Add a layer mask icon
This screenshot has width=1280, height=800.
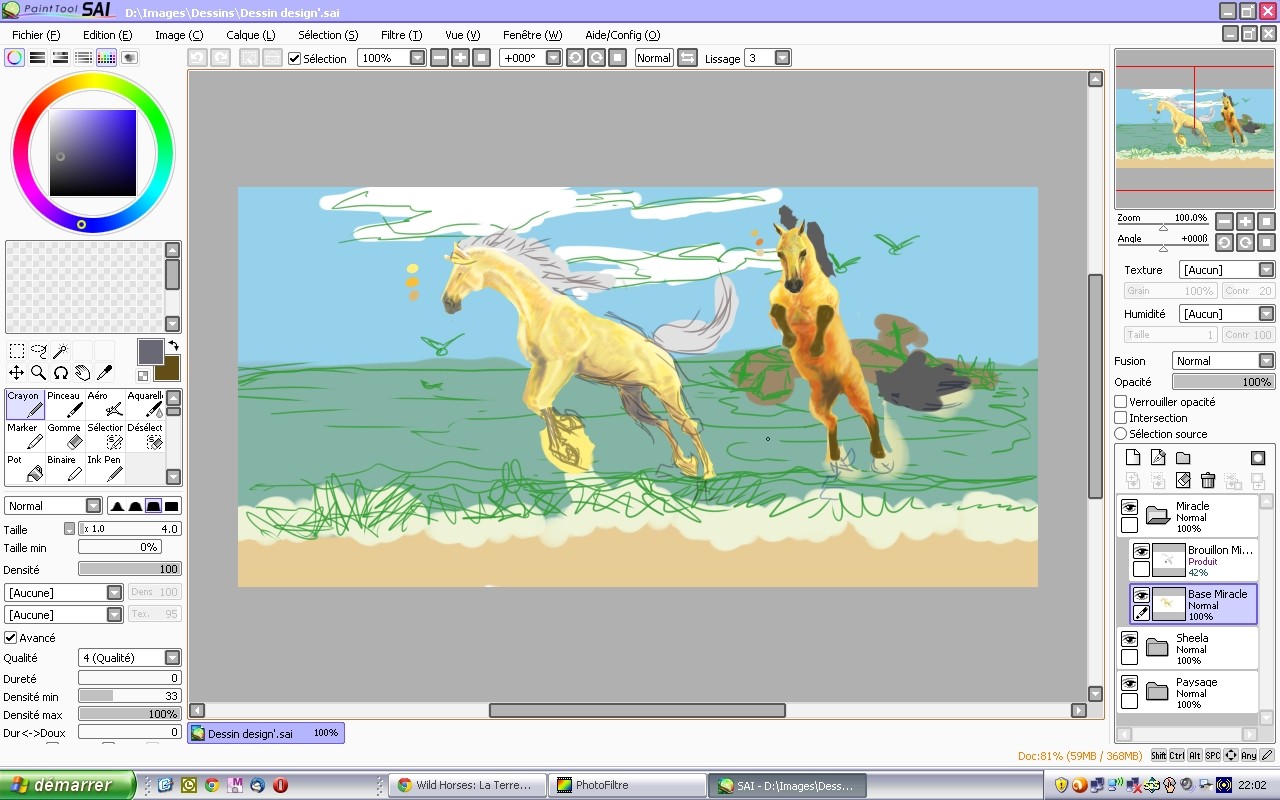point(1258,458)
